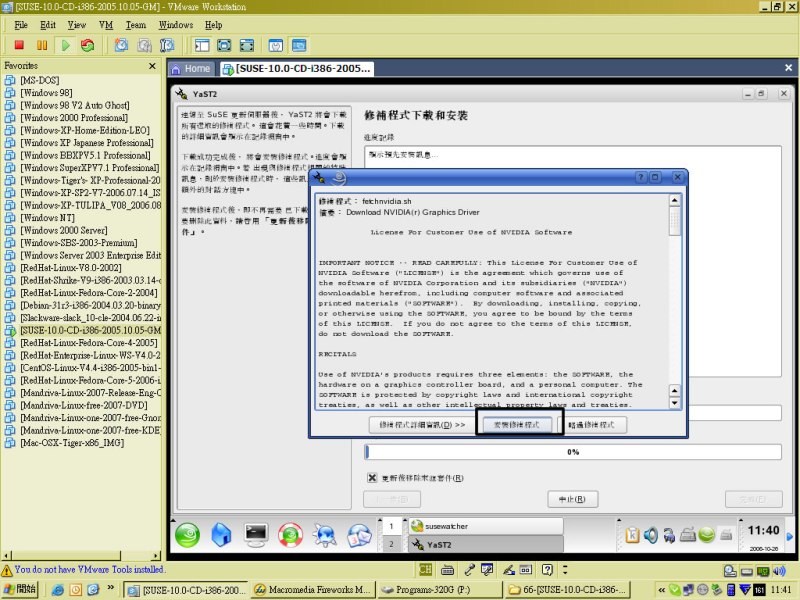The width and height of the screenshot is (800, 600).
Task: Open Programs-320G (P:) taskbar button
Action: pos(438,590)
